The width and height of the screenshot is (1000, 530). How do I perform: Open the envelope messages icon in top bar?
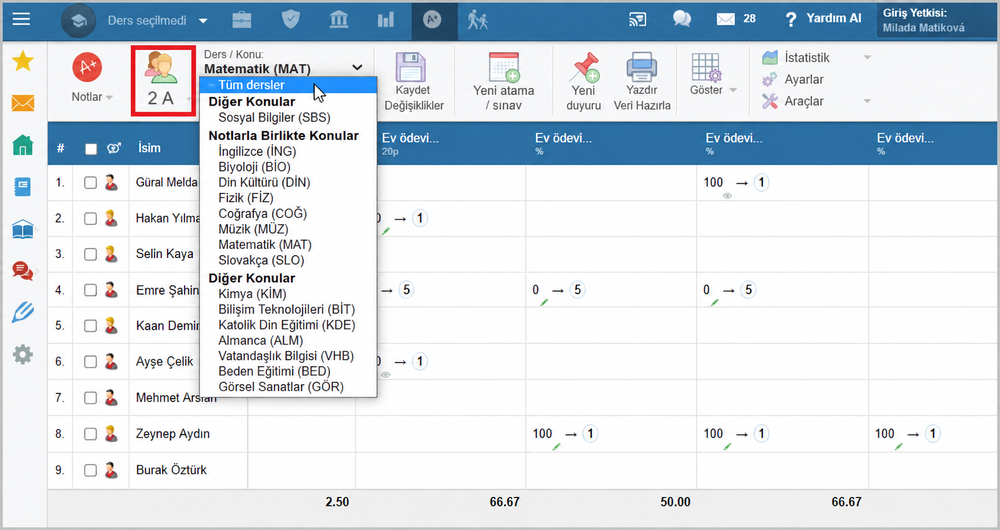726,20
